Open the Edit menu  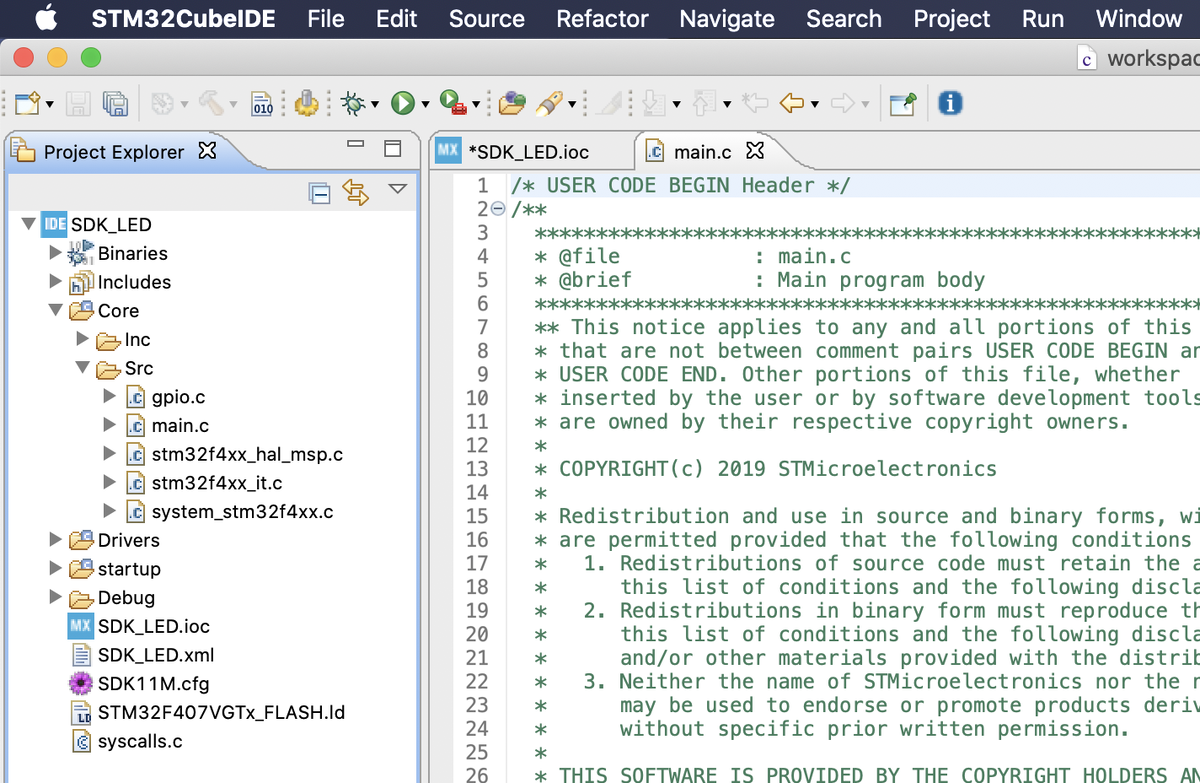pos(397,18)
